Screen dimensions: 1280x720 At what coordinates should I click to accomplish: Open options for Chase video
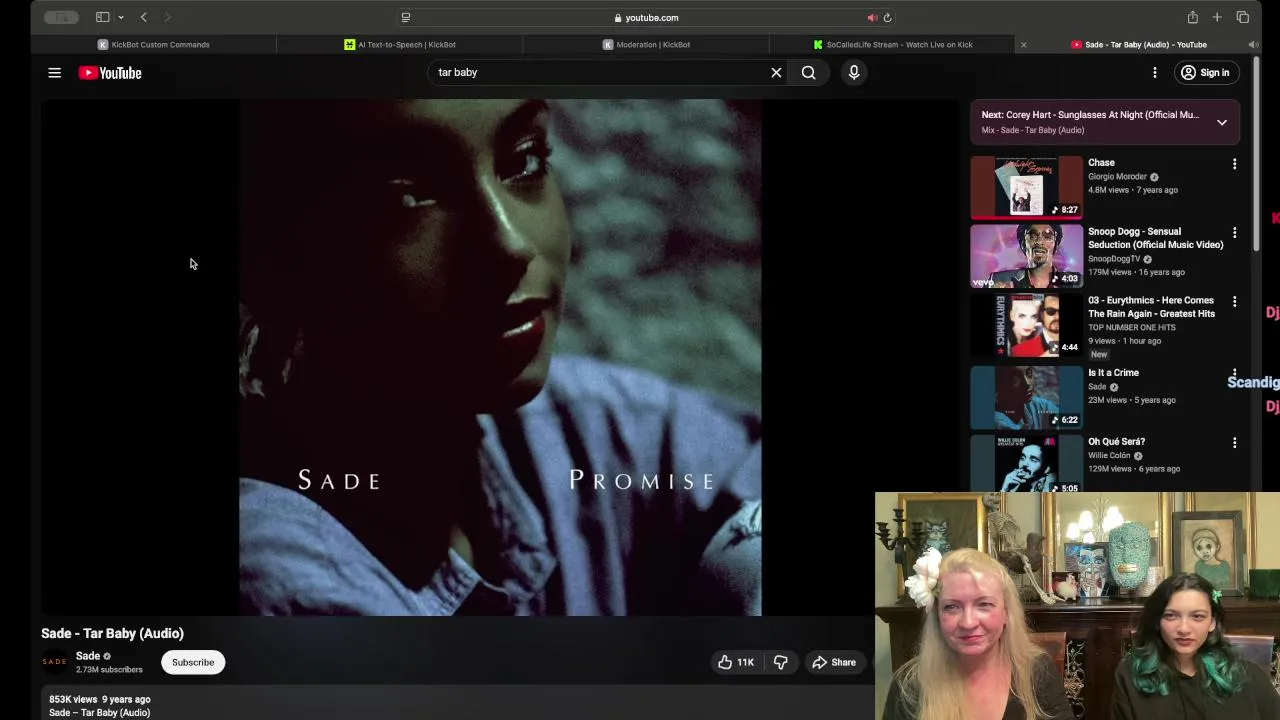pyautogui.click(x=1234, y=164)
